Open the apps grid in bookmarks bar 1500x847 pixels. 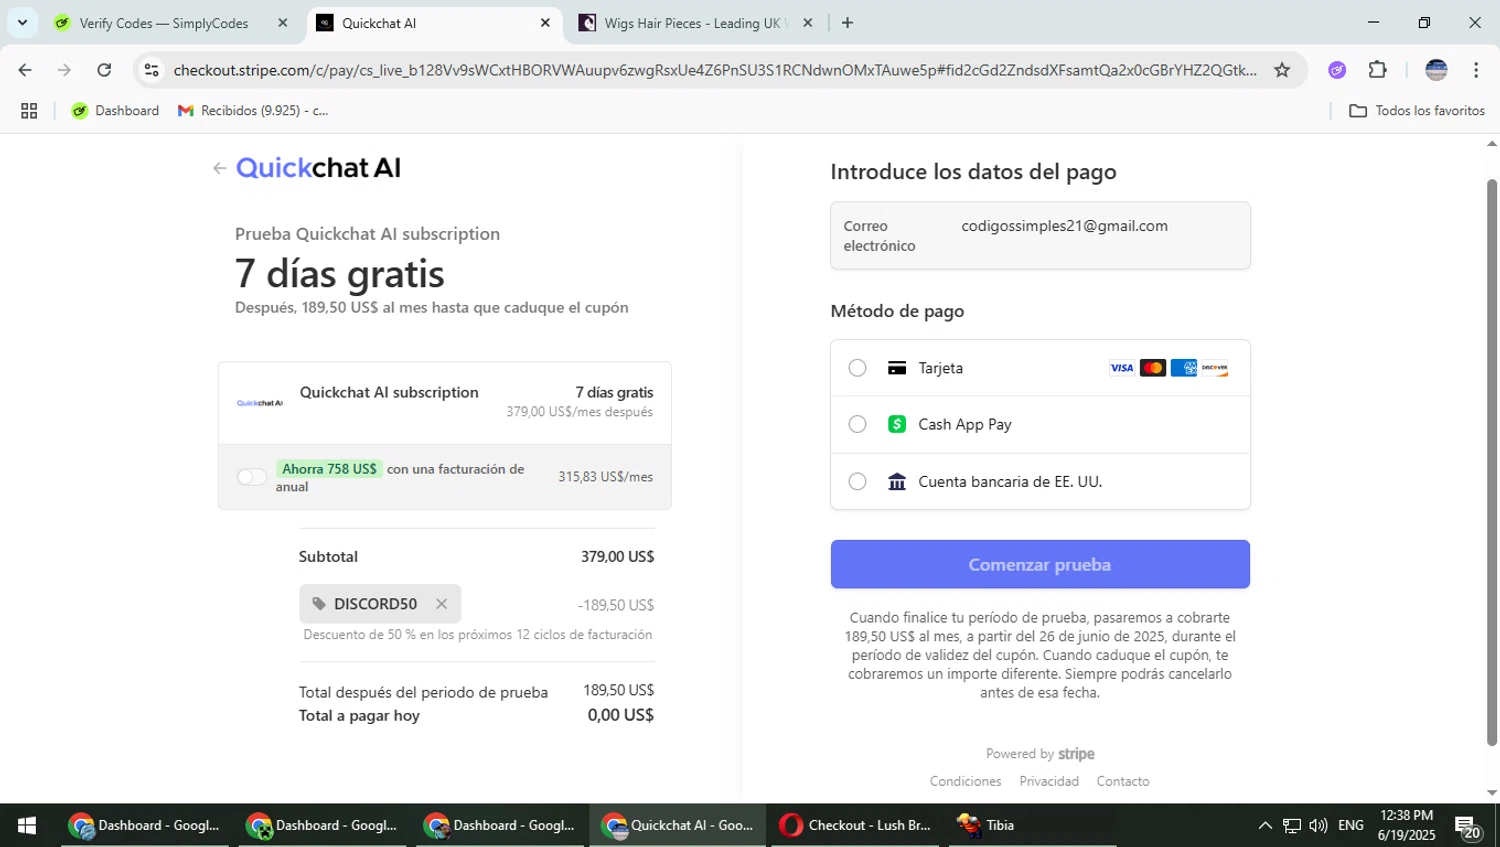[29, 111]
